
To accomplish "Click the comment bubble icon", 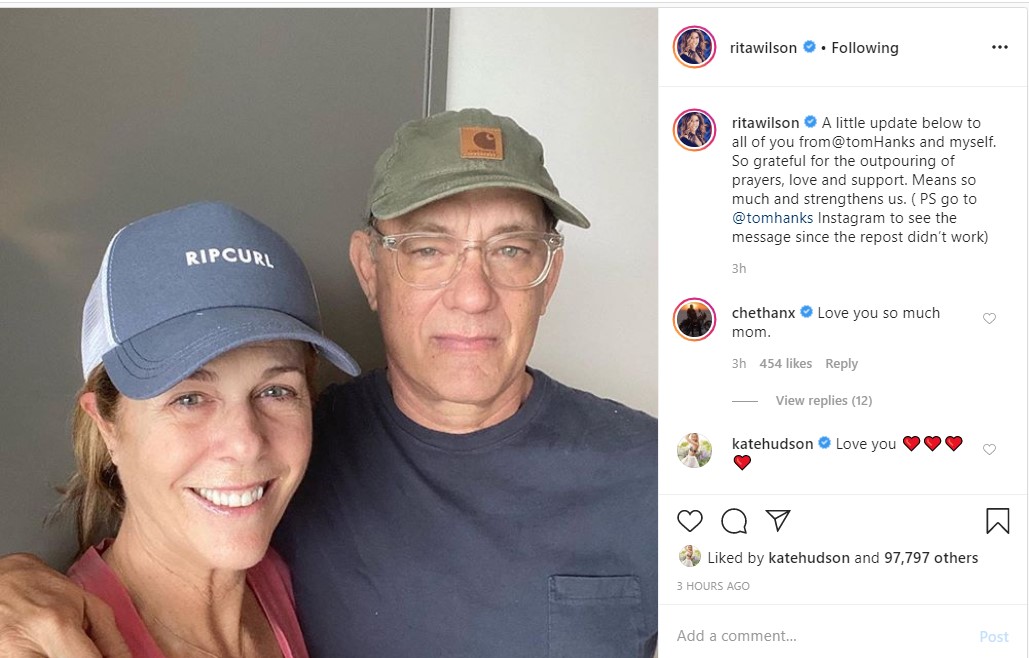I will 734,521.
